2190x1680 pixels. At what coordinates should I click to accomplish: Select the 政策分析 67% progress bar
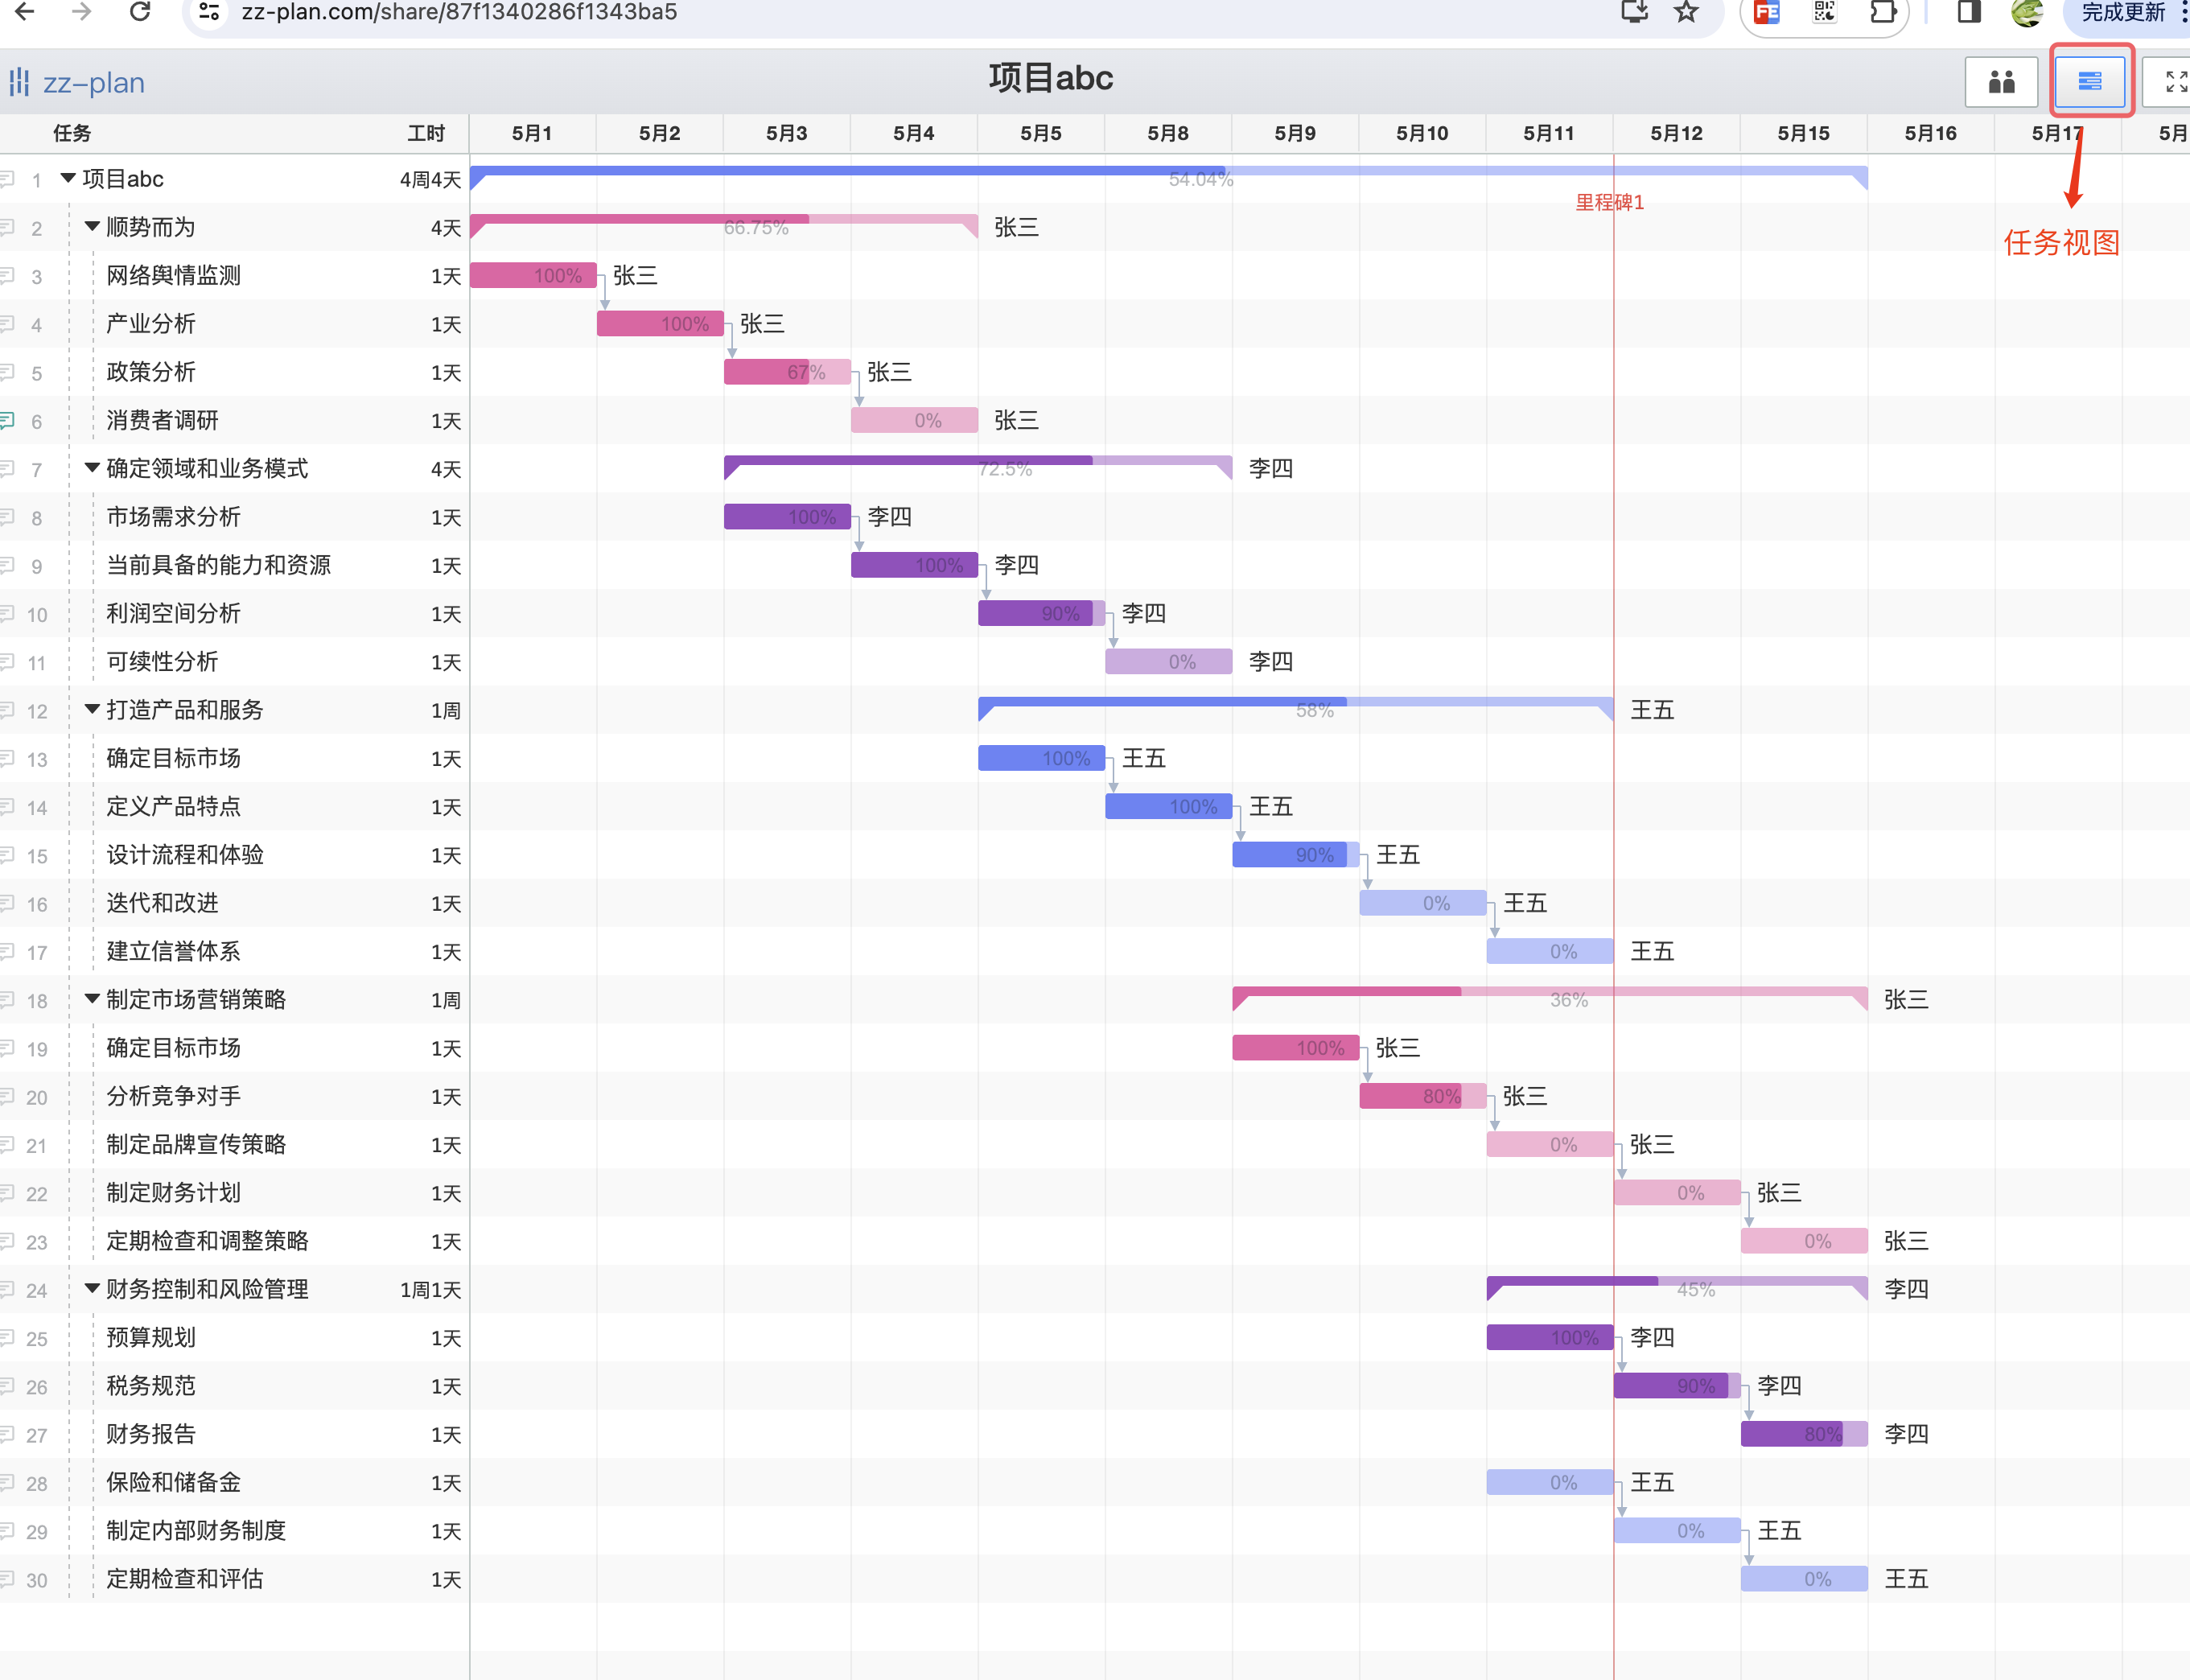pyautogui.click(x=787, y=372)
